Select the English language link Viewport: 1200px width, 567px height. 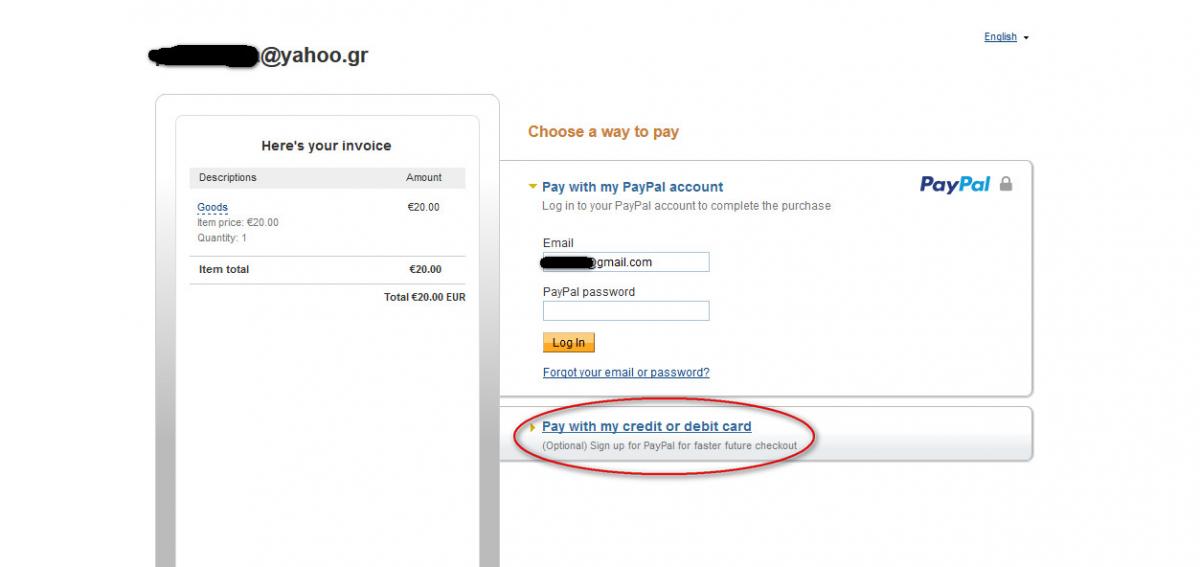pos(1000,37)
